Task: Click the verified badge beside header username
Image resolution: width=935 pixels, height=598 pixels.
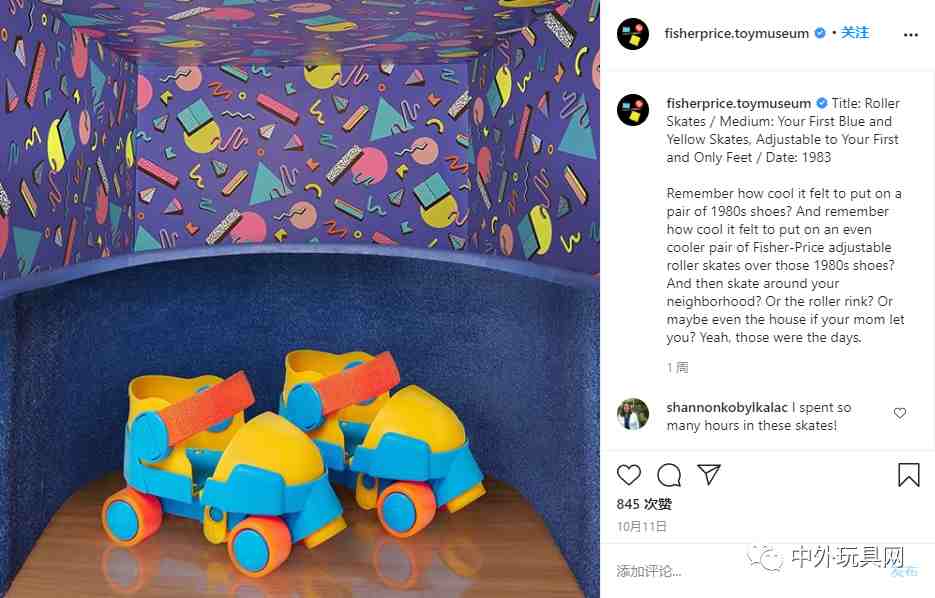Action: coord(820,33)
